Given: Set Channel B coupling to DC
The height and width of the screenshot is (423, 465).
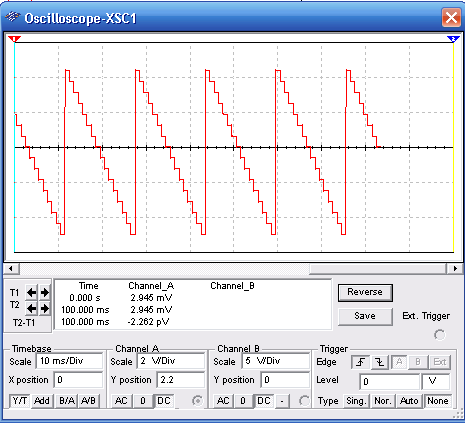Looking at the screenshot, I should 264,401.
